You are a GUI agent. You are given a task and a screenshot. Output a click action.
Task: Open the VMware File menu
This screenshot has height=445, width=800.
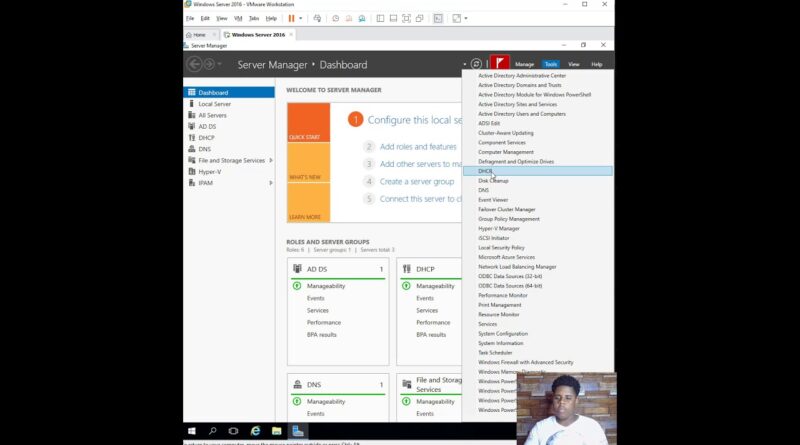[190, 18]
